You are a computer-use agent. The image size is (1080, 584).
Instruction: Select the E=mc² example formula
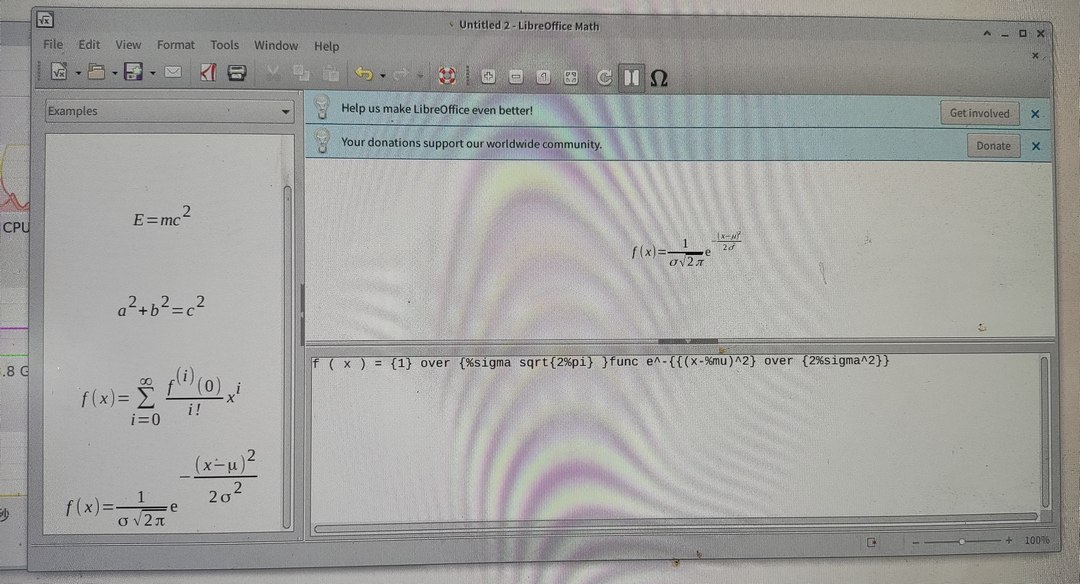[x=162, y=218]
